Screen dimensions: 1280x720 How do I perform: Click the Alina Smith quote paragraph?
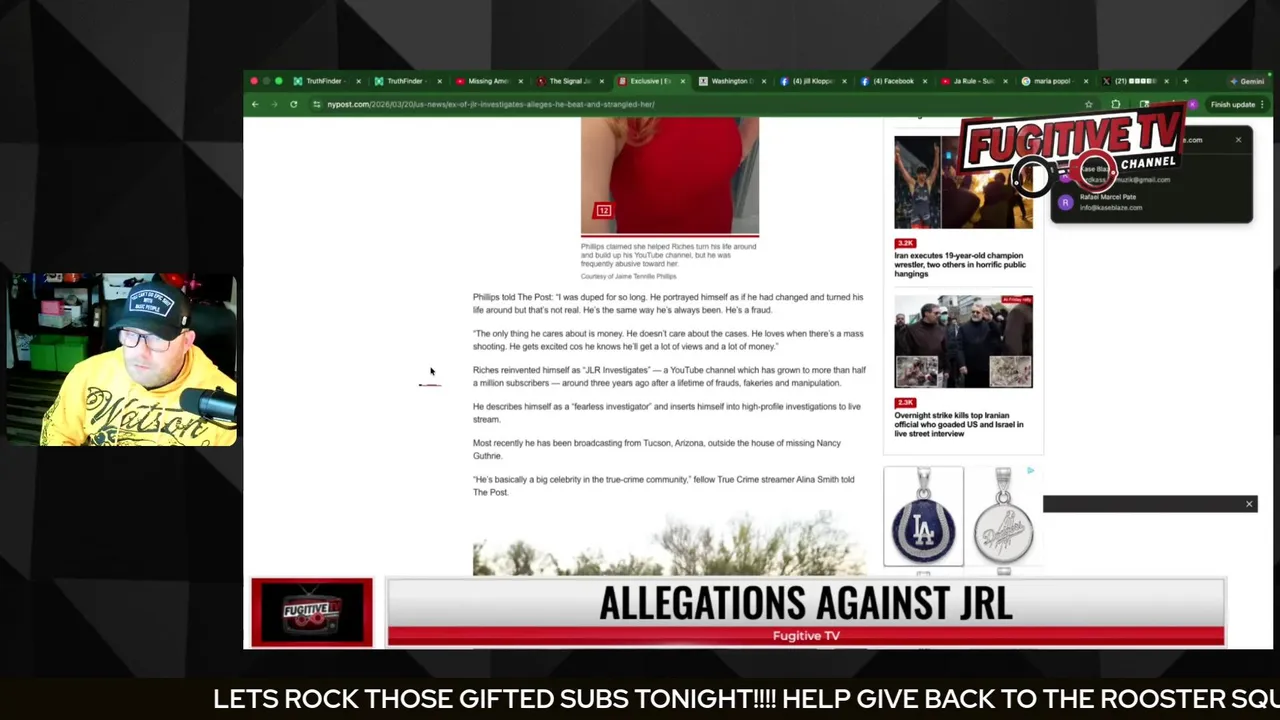(663, 485)
